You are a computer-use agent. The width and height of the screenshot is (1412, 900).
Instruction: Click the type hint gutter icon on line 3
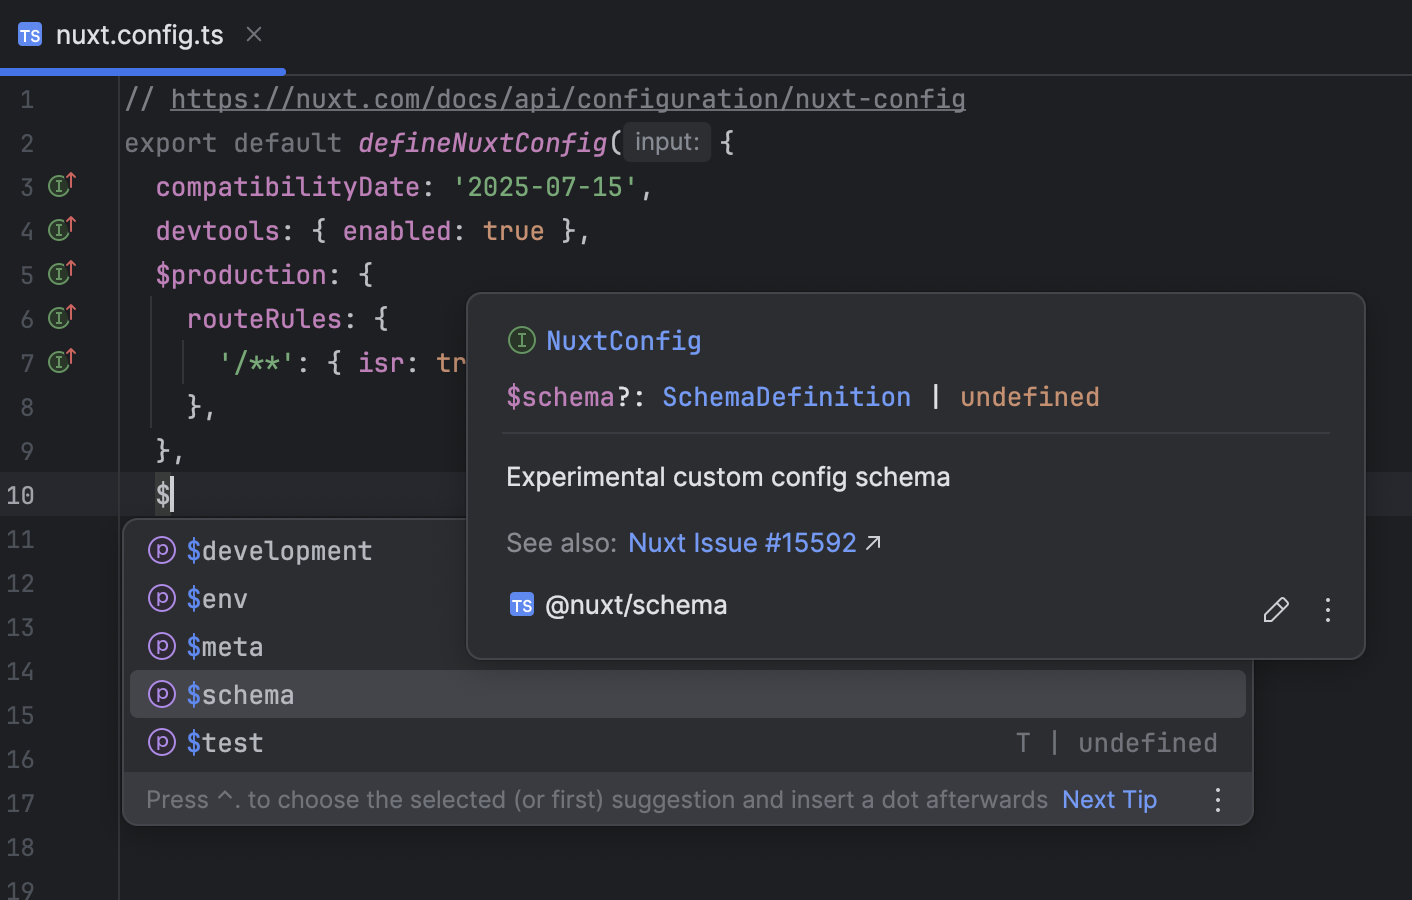(x=60, y=185)
